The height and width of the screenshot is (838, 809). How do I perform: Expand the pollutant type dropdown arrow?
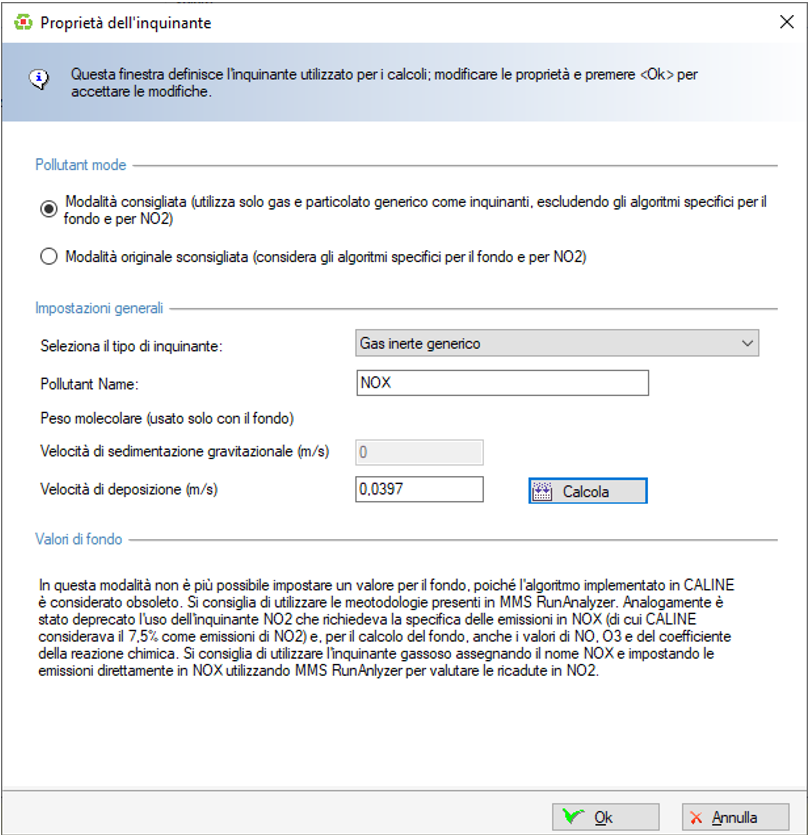[747, 343]
